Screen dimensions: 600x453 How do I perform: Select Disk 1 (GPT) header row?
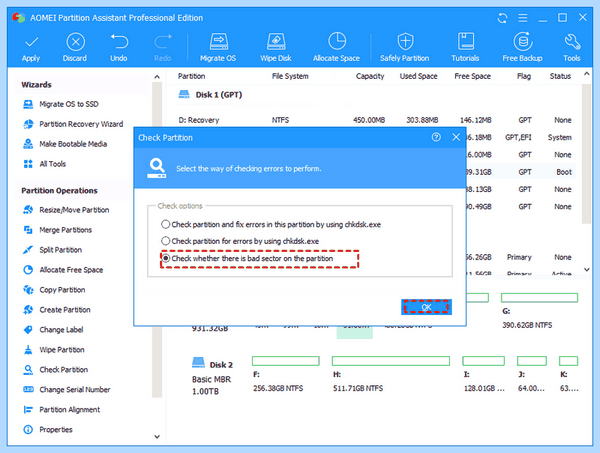click(x=210, y=95)
